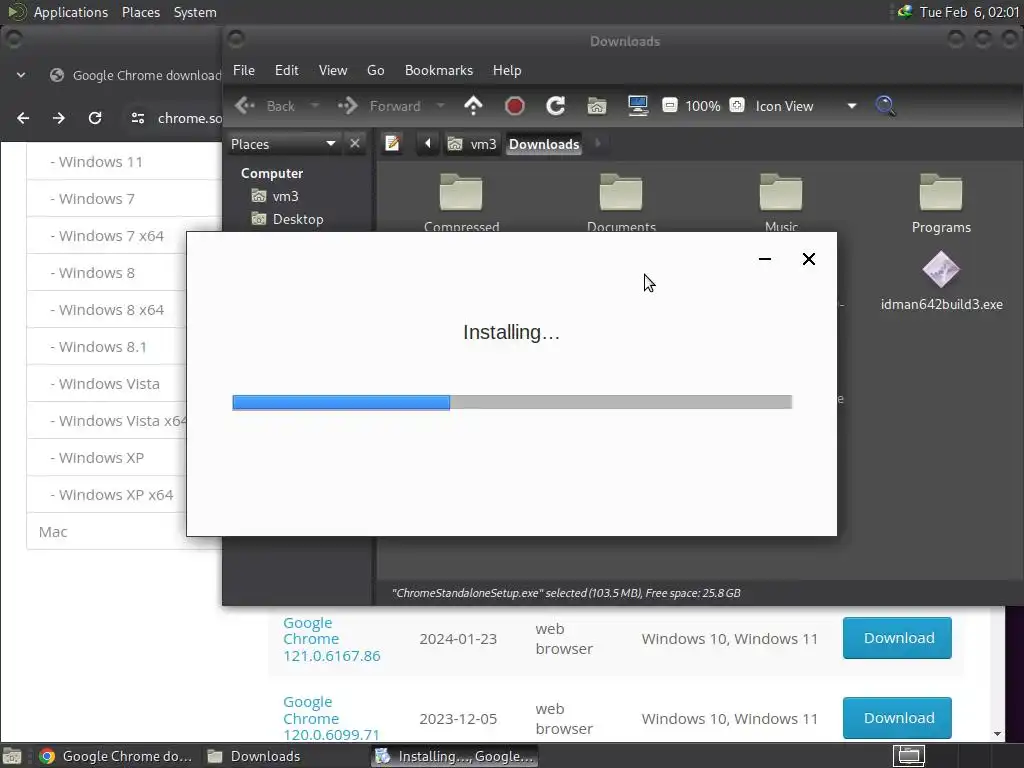Open the Documents folder
Screen dimensions: 1024x768
[621, 202]
